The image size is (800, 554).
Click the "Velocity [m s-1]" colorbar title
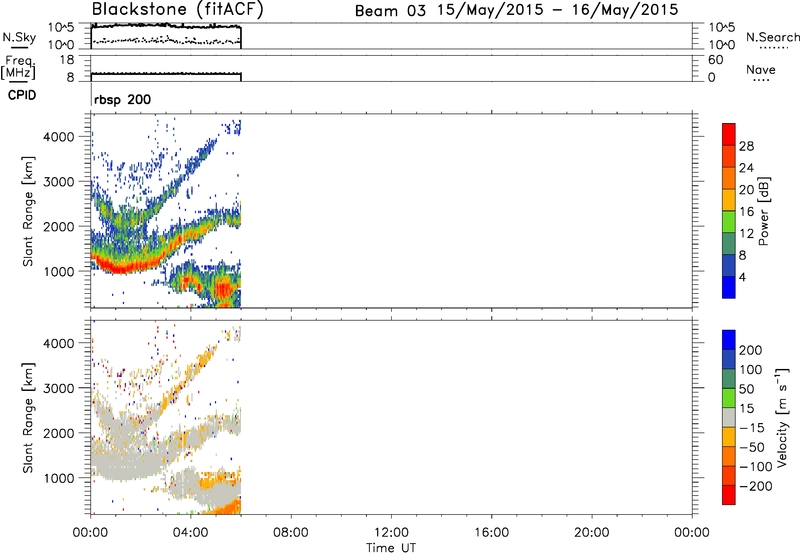pyautogui.click(x=782, y=417)
